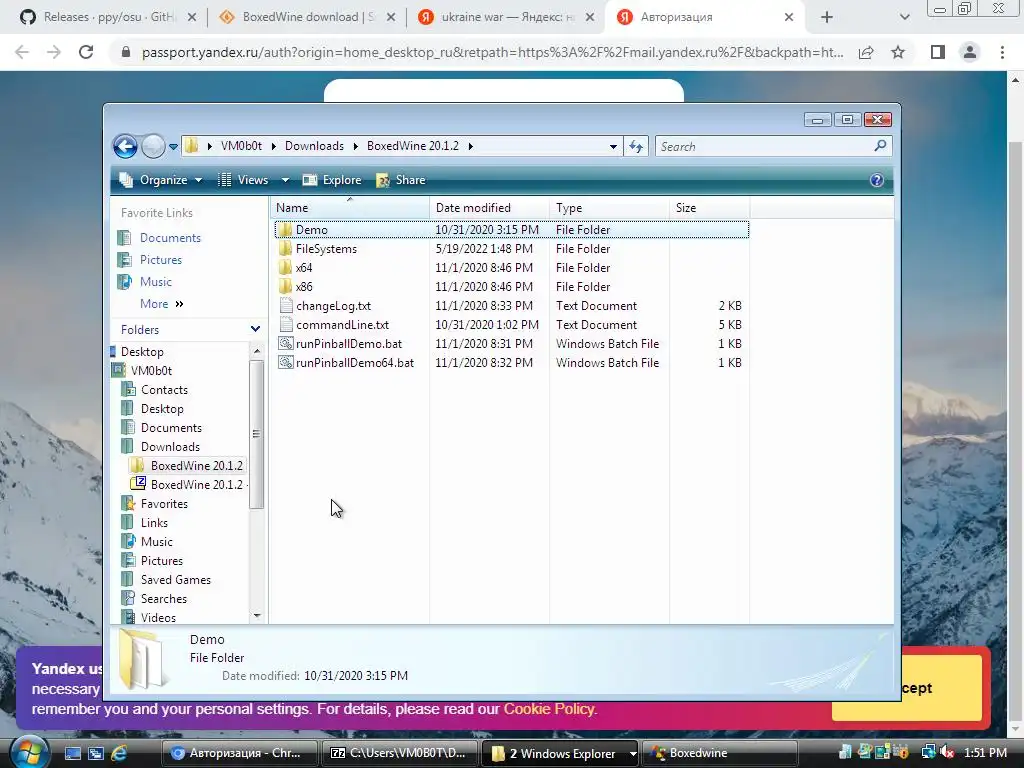Screen dimensions: 1024x768
Task: Select the Pictures favorite link
Action: point(161,260)
